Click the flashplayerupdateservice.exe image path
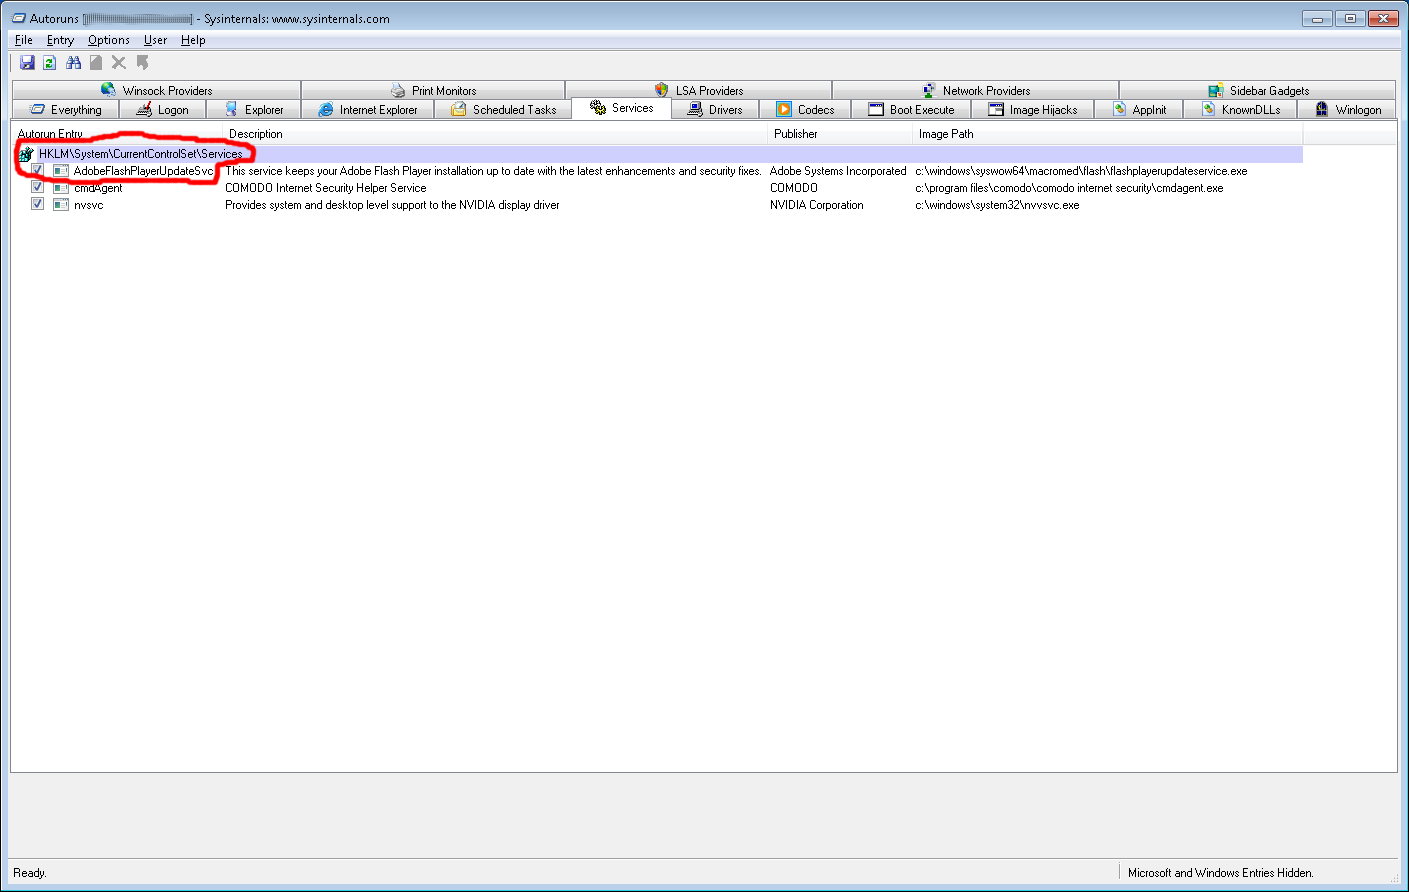Image resolution: width=1409 pixels, height=892 pixels. tap(1081, 171)
